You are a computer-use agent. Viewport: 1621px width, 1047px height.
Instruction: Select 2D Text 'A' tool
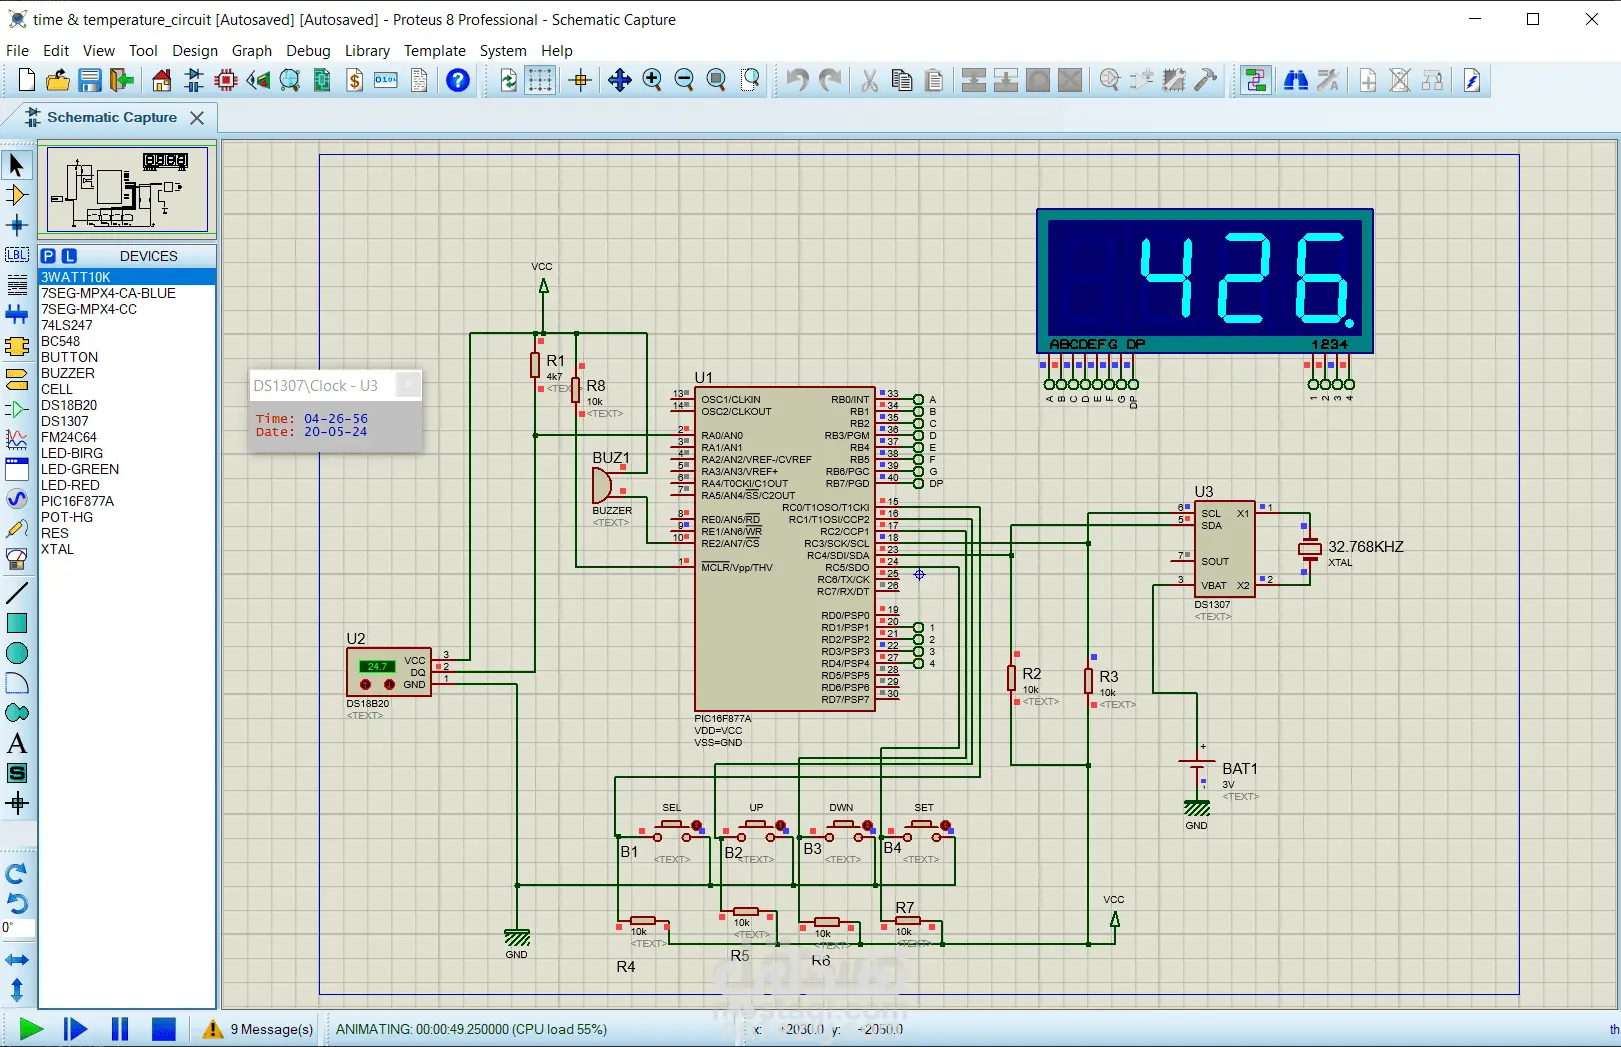click(x=17, y=743)
